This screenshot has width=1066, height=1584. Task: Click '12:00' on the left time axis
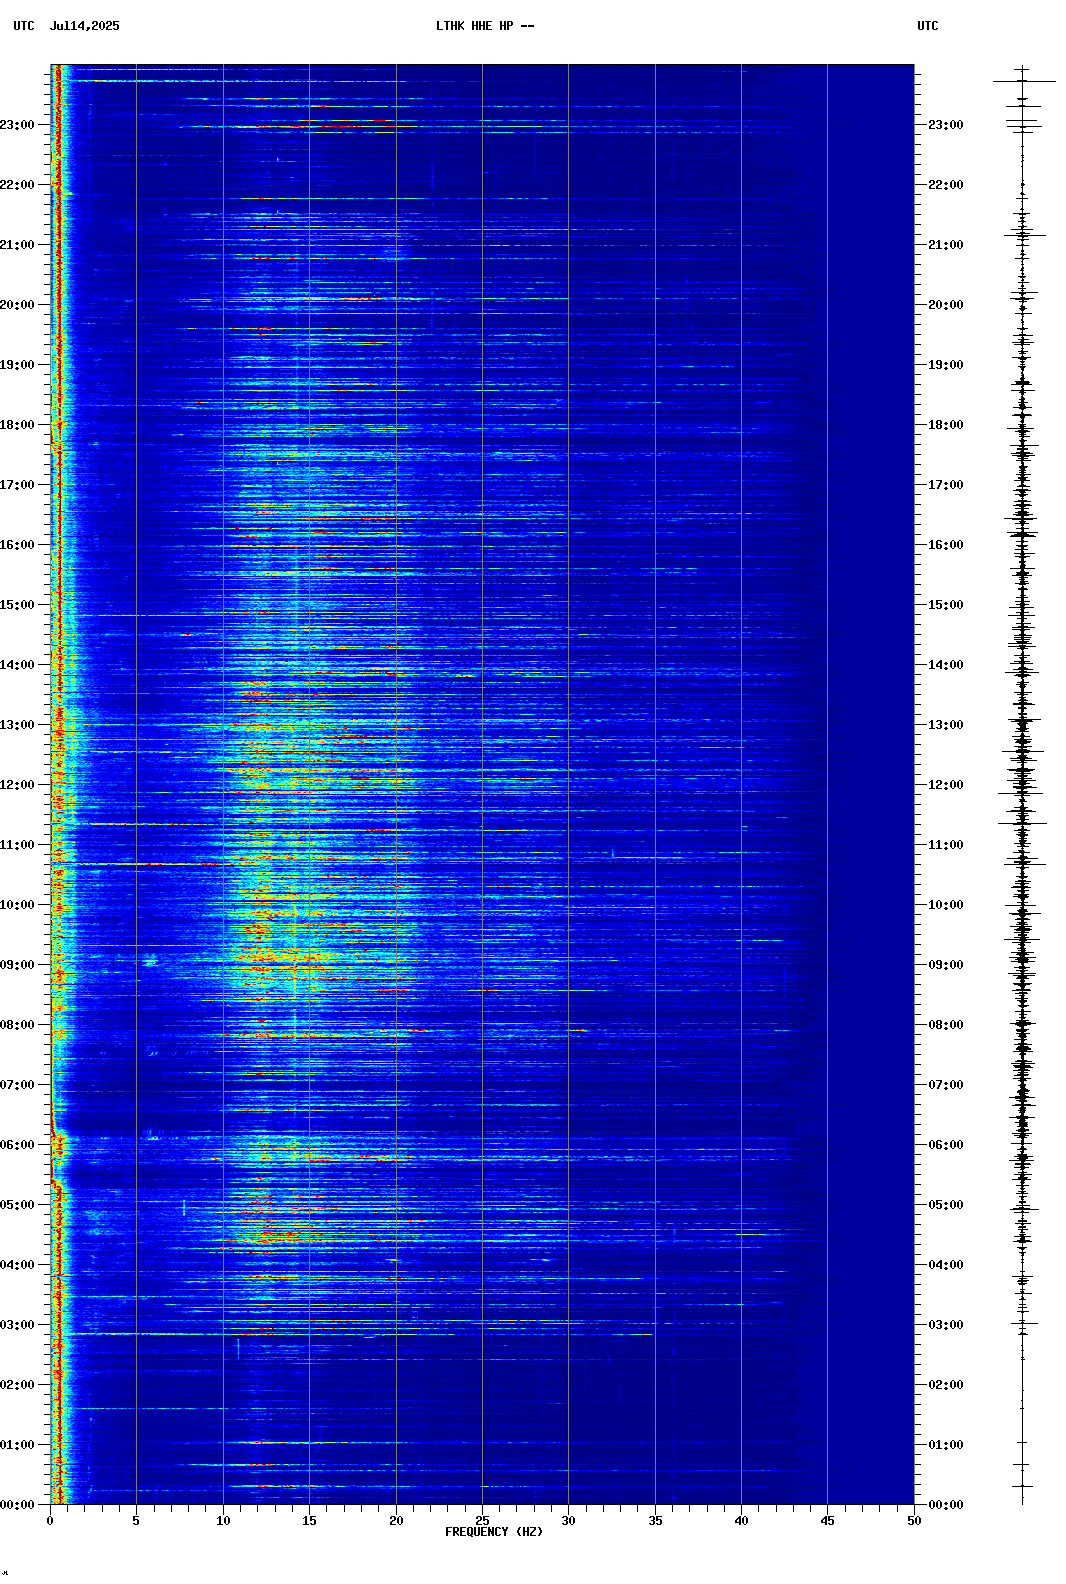(17, 785)
